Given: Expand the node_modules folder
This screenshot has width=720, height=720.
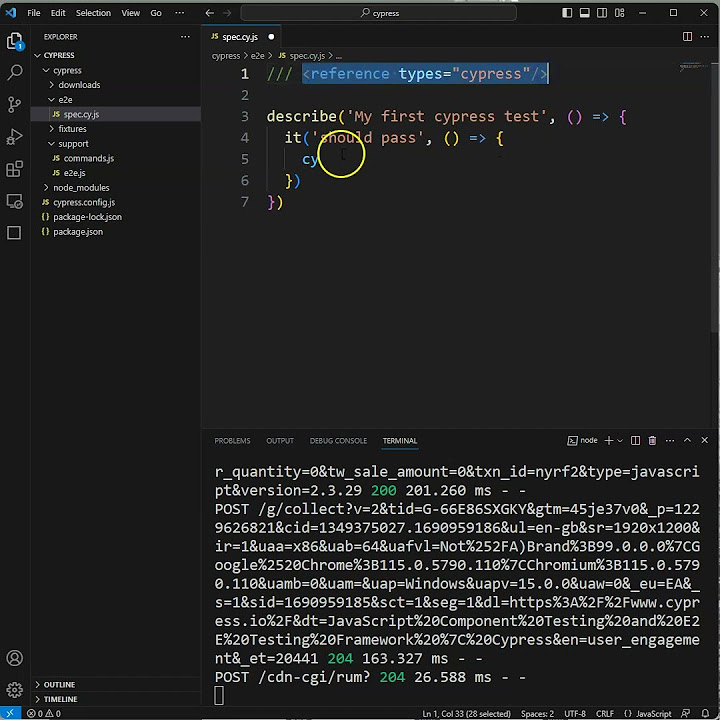Looking at the screenshot, I should tap(46, 188).
